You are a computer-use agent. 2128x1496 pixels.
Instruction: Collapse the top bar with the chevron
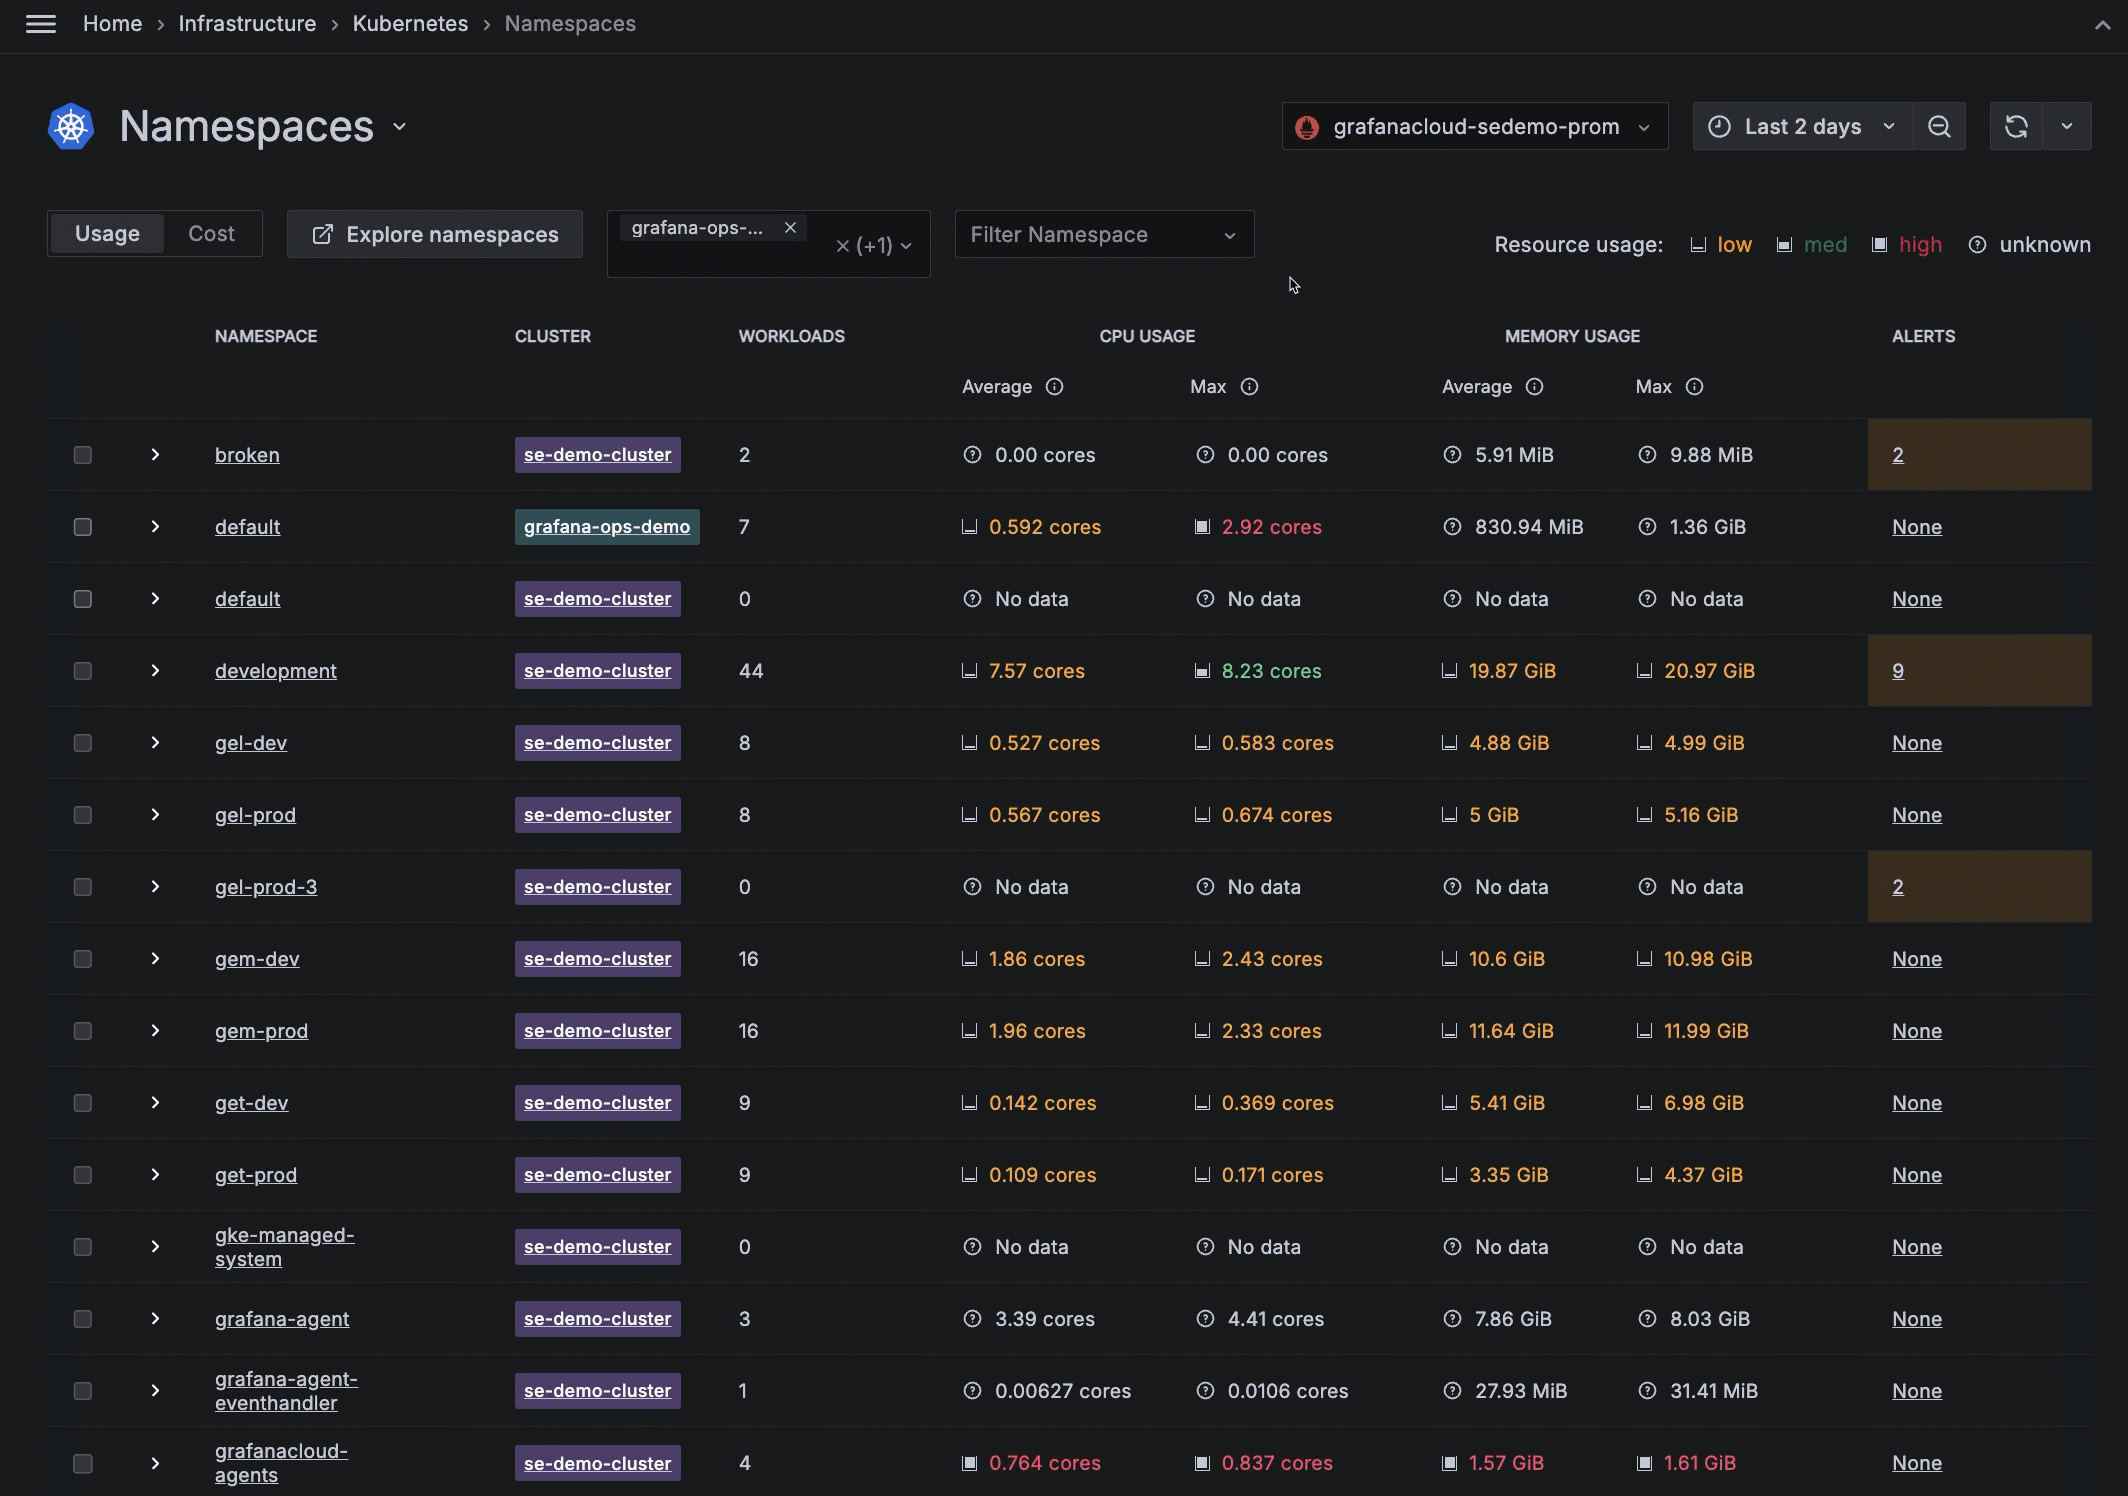pyautogui.click(x=2102, y=25)
